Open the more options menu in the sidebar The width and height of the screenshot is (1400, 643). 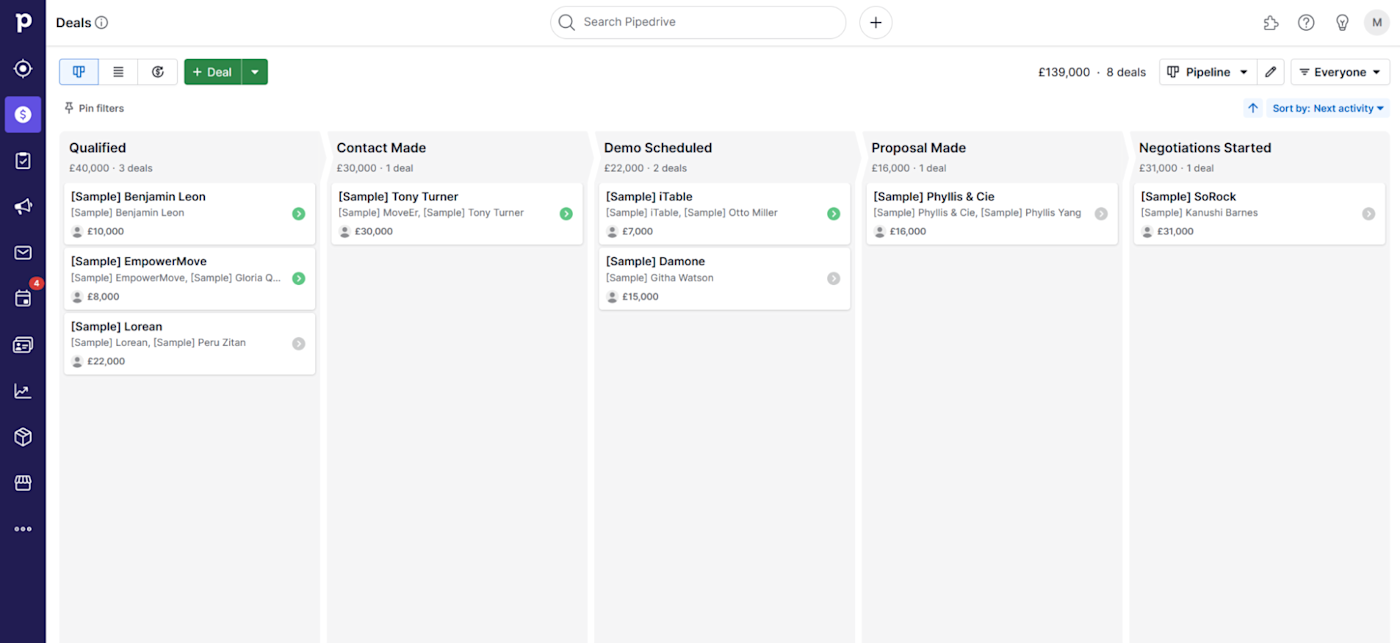click(x=23, y=529)
